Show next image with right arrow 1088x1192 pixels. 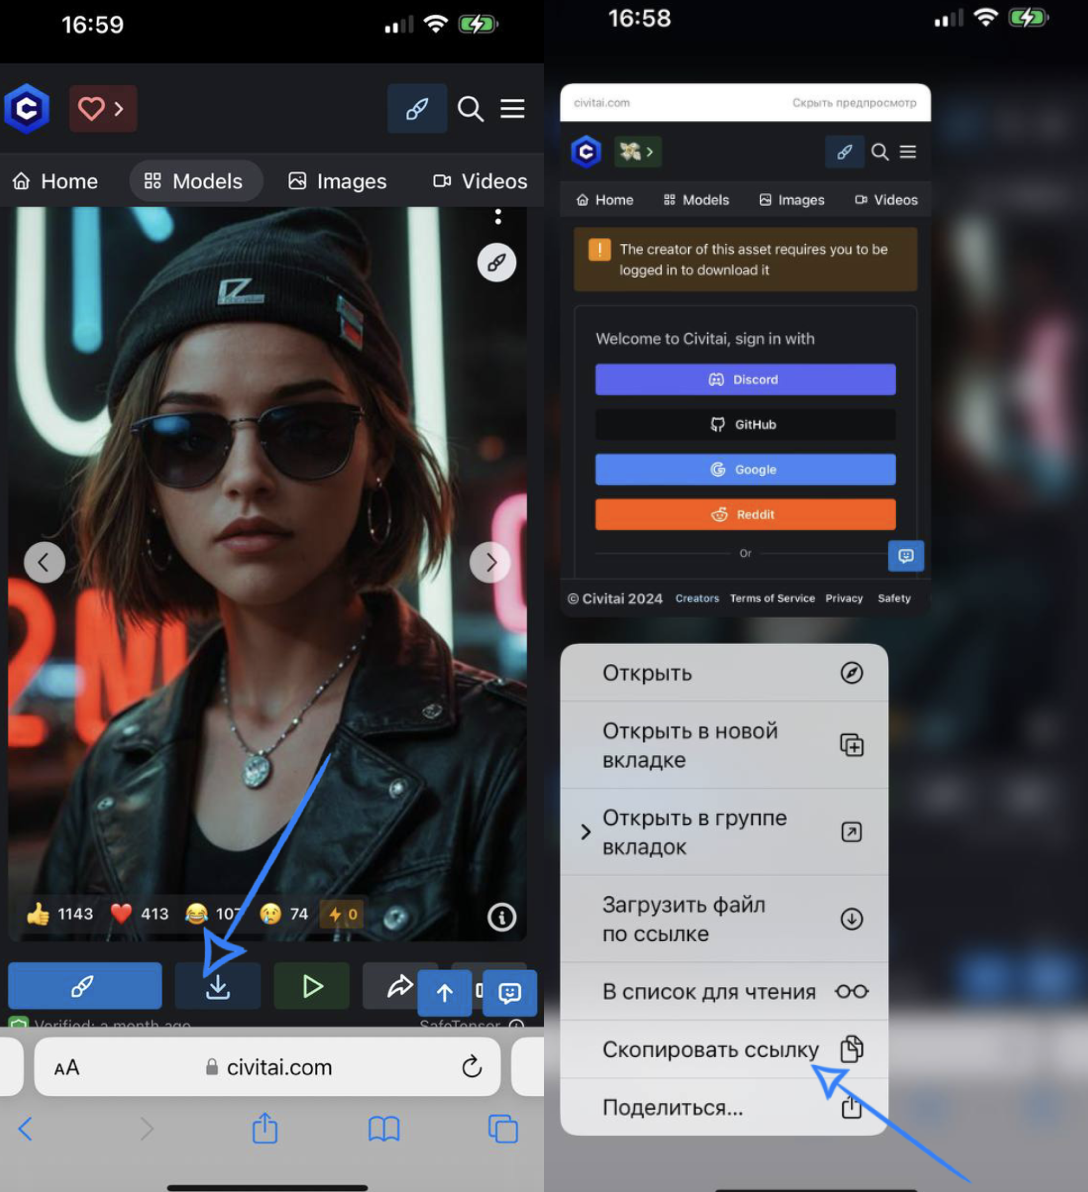point(490,562)
